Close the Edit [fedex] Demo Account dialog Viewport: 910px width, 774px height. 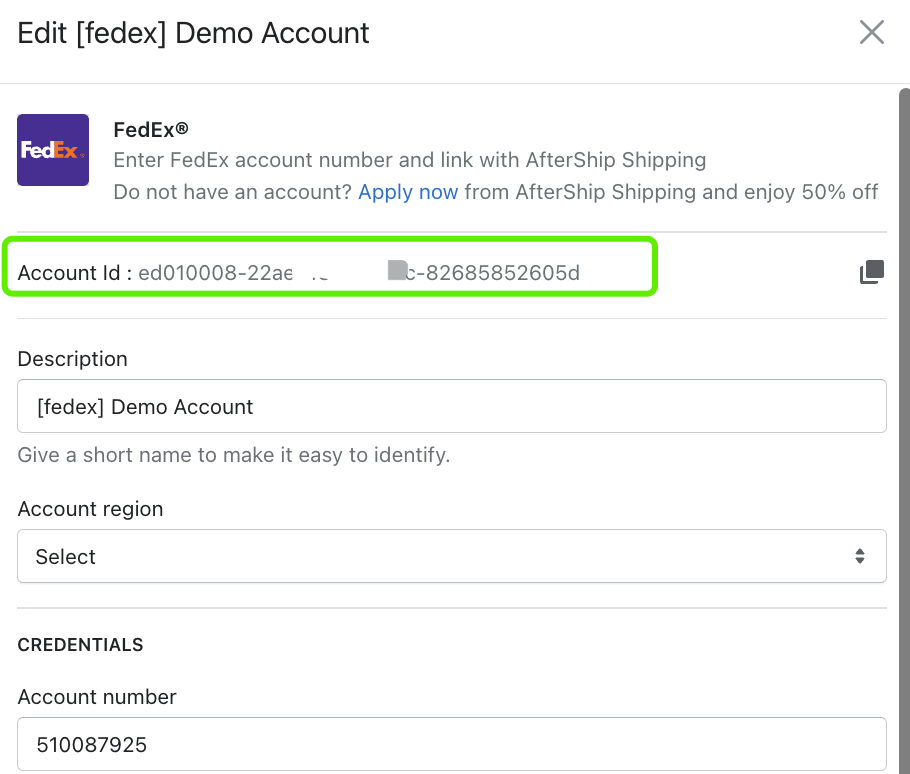[872, 32]
